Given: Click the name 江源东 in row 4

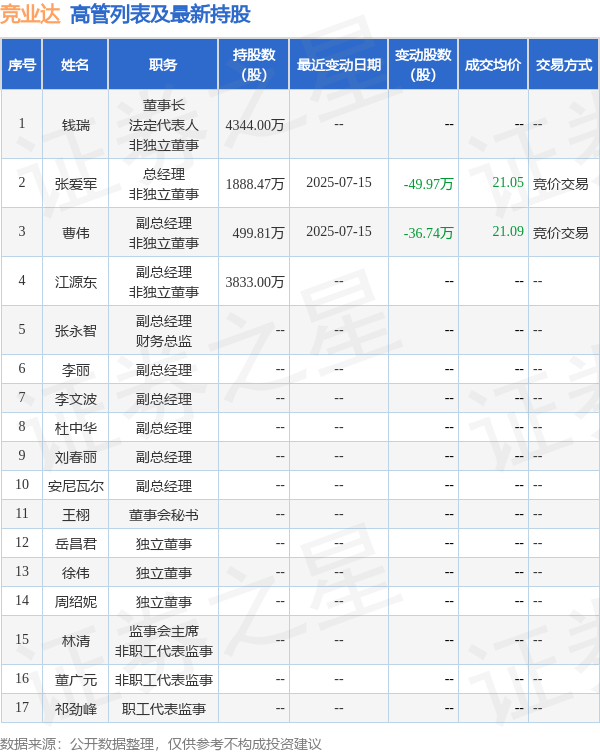Looking at the screenshot, I should click(x=75, y=282).
